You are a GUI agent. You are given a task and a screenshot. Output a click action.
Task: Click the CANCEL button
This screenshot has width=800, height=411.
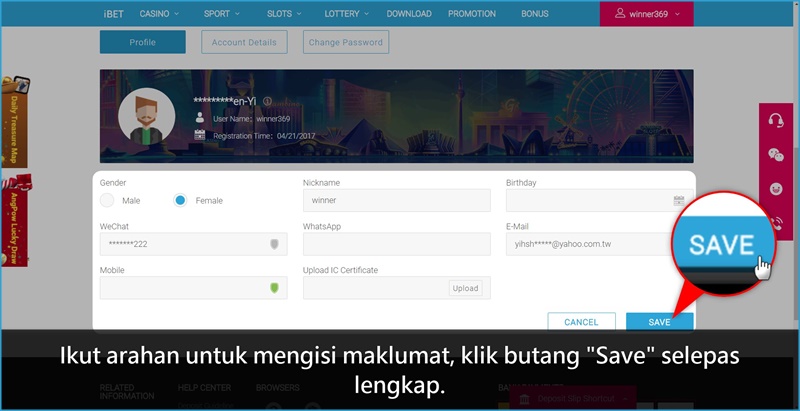point(581,322)
